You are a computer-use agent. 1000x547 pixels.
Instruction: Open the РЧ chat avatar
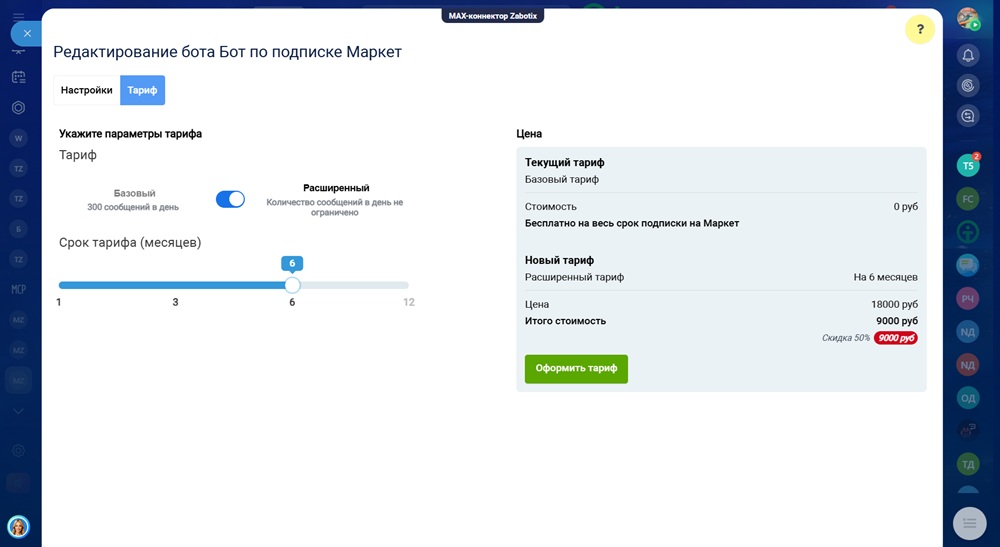click(x=967, y=298)
